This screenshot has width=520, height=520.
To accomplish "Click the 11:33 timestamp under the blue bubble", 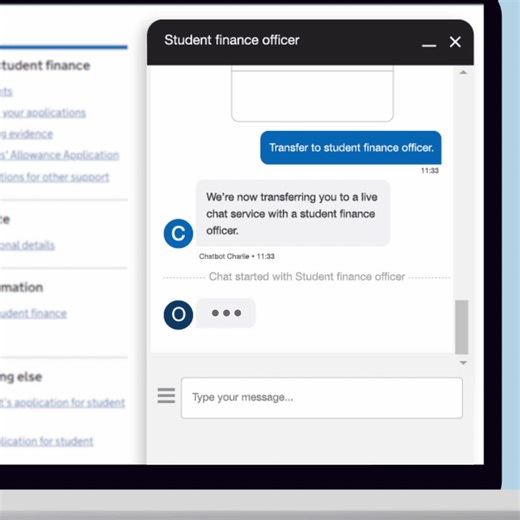I will (x=430, y=171).
